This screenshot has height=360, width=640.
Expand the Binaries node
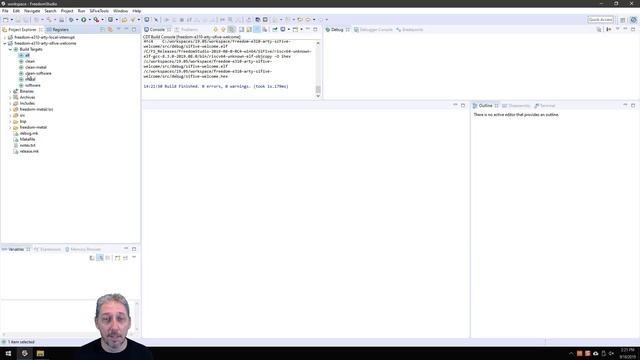10,91
